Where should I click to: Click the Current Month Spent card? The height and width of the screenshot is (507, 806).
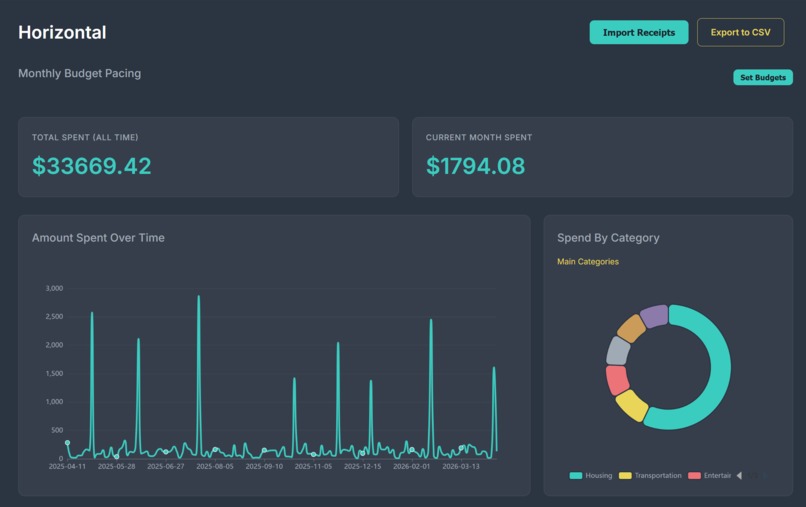pyautogui.click(x=602, y=157)
